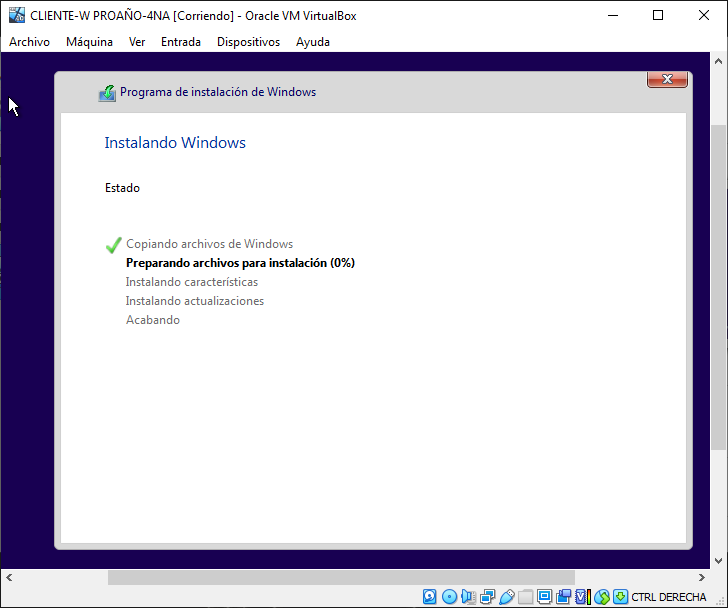Toggle the mouse integration status icon
The image size is (728, 608).
click(x=602, y=597)
